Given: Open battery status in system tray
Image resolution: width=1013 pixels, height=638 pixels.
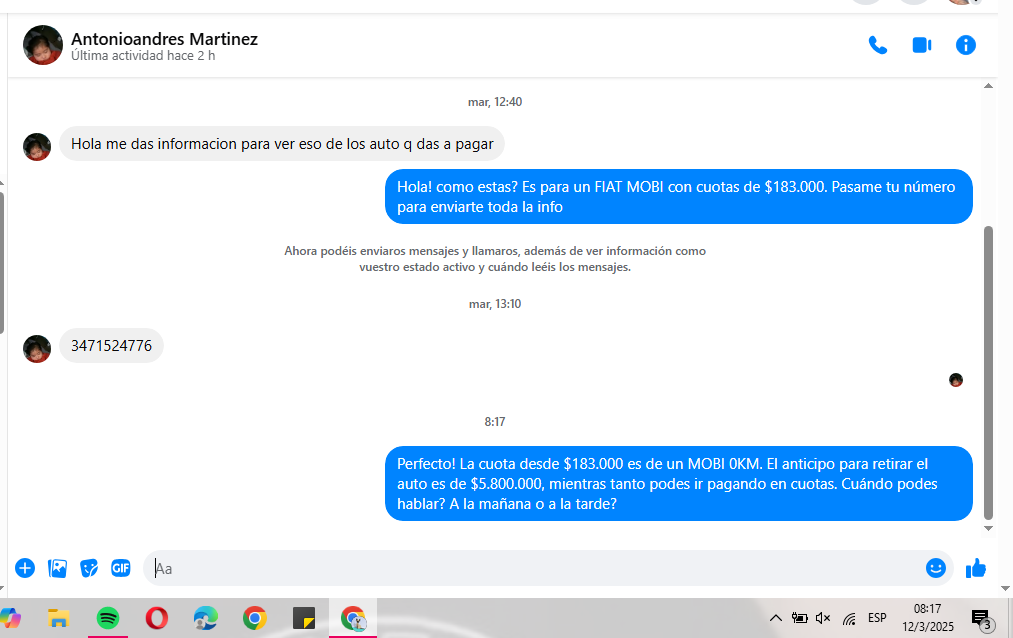Looking at the screenshot, I should click(x=800, y=618).
